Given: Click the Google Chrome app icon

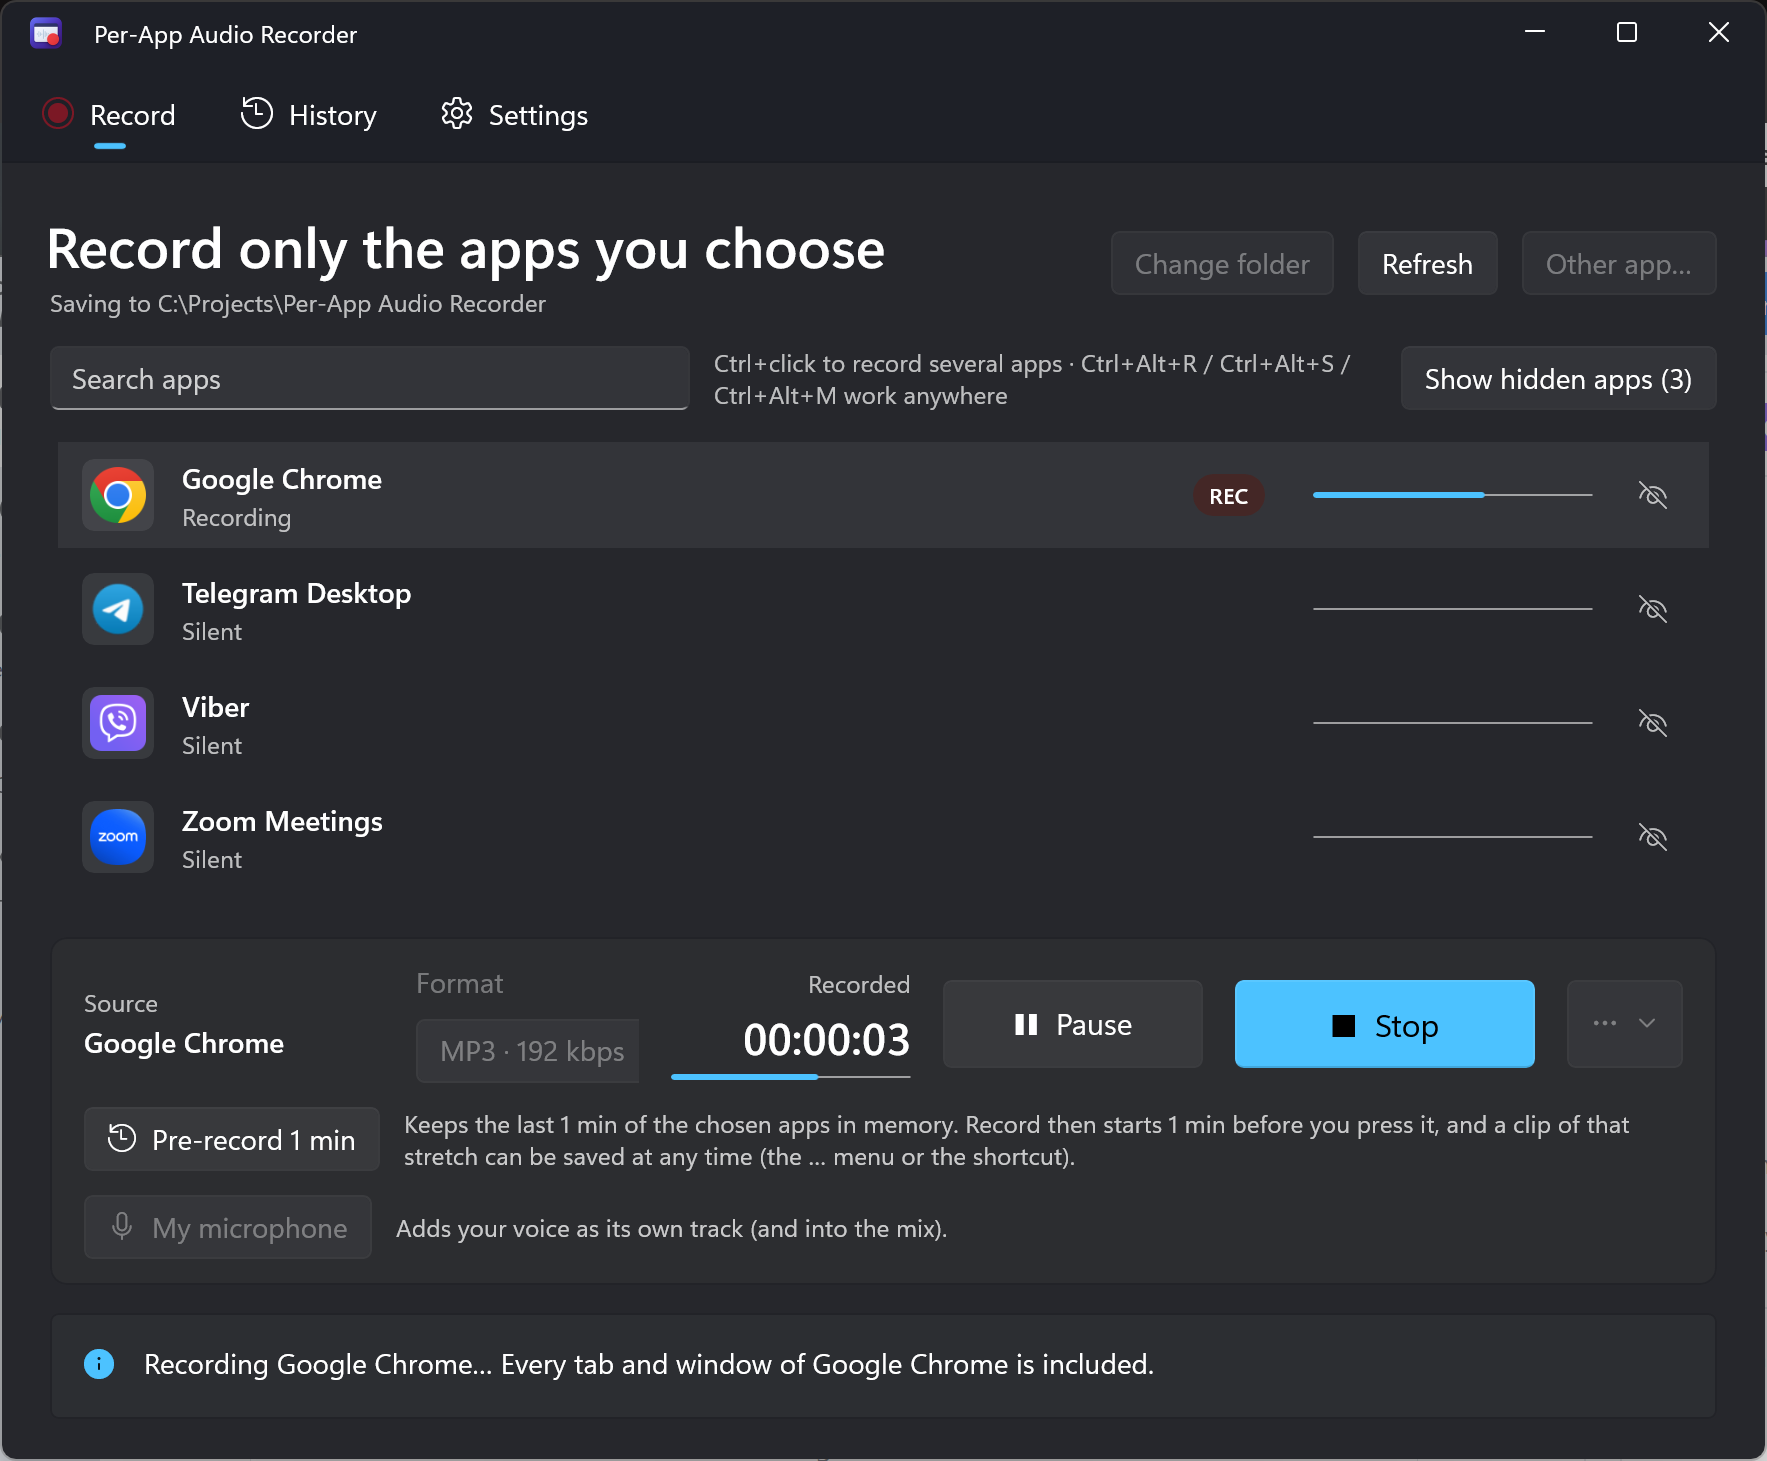Looking at the screenshot, I should (x=118, y=495).
